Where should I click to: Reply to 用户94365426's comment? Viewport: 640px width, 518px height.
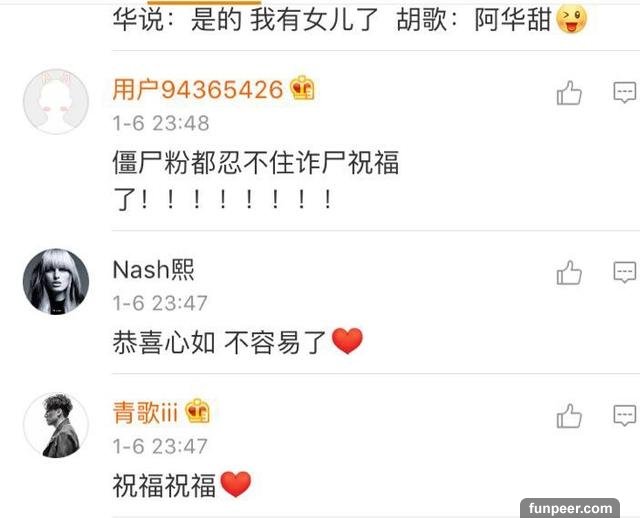coord(624,93)
